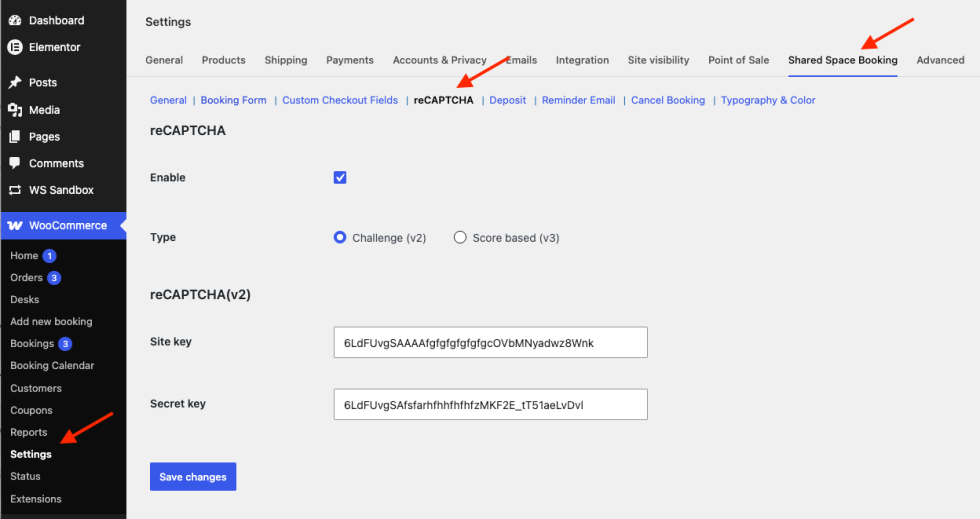This screenshot has width=980, height=519.
Task: Click the Save changes button
Action: point(193,476)
